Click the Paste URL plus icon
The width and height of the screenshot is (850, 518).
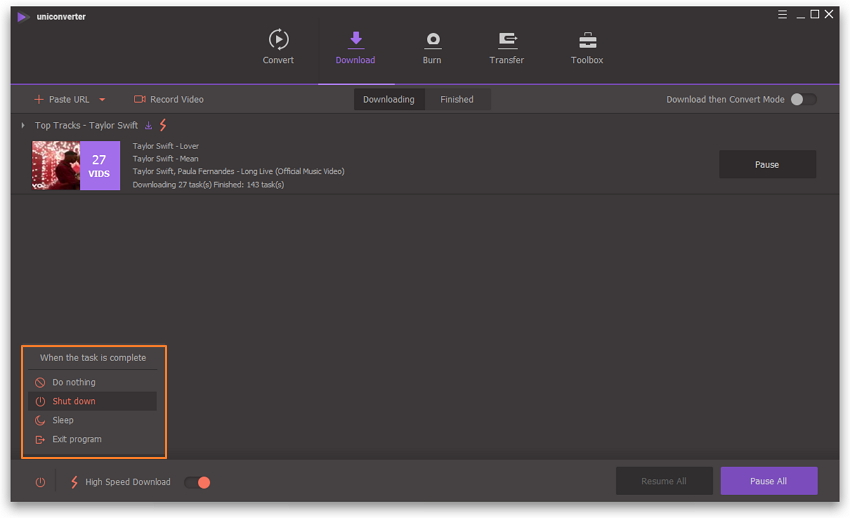(38, 100)
